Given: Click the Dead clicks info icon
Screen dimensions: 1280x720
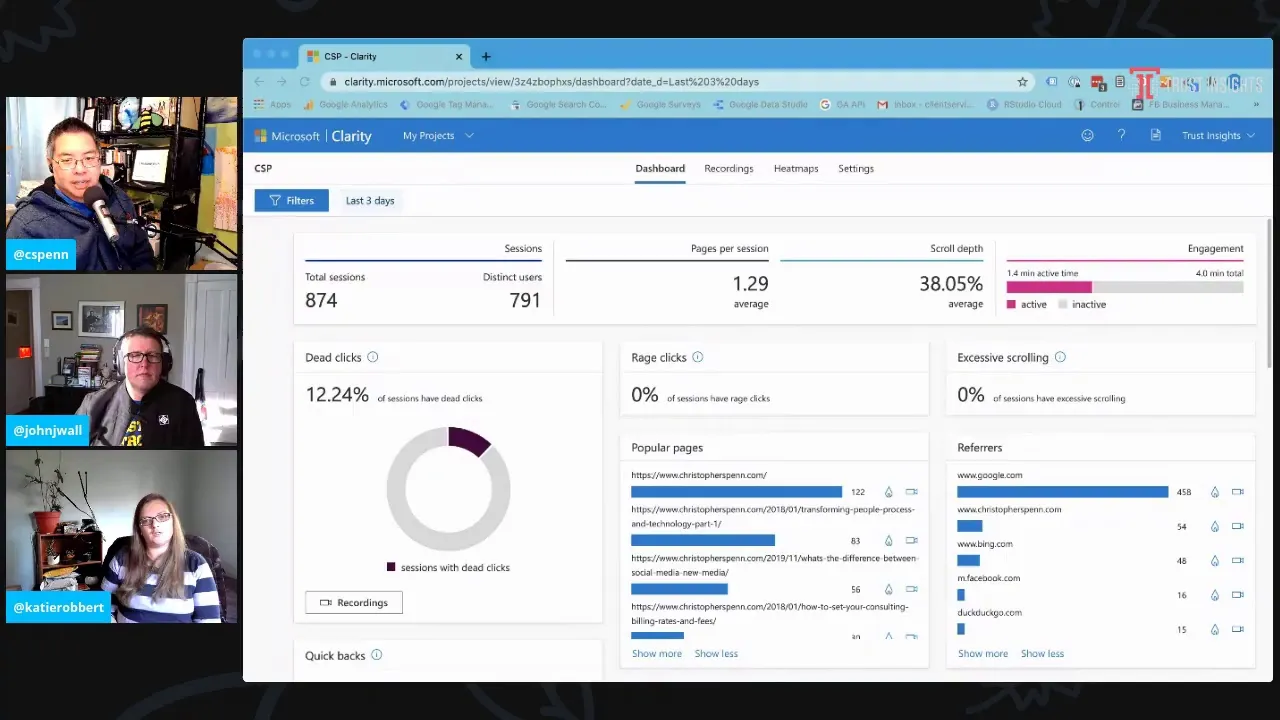Looking at the screenshot, I should pos(373,357).
